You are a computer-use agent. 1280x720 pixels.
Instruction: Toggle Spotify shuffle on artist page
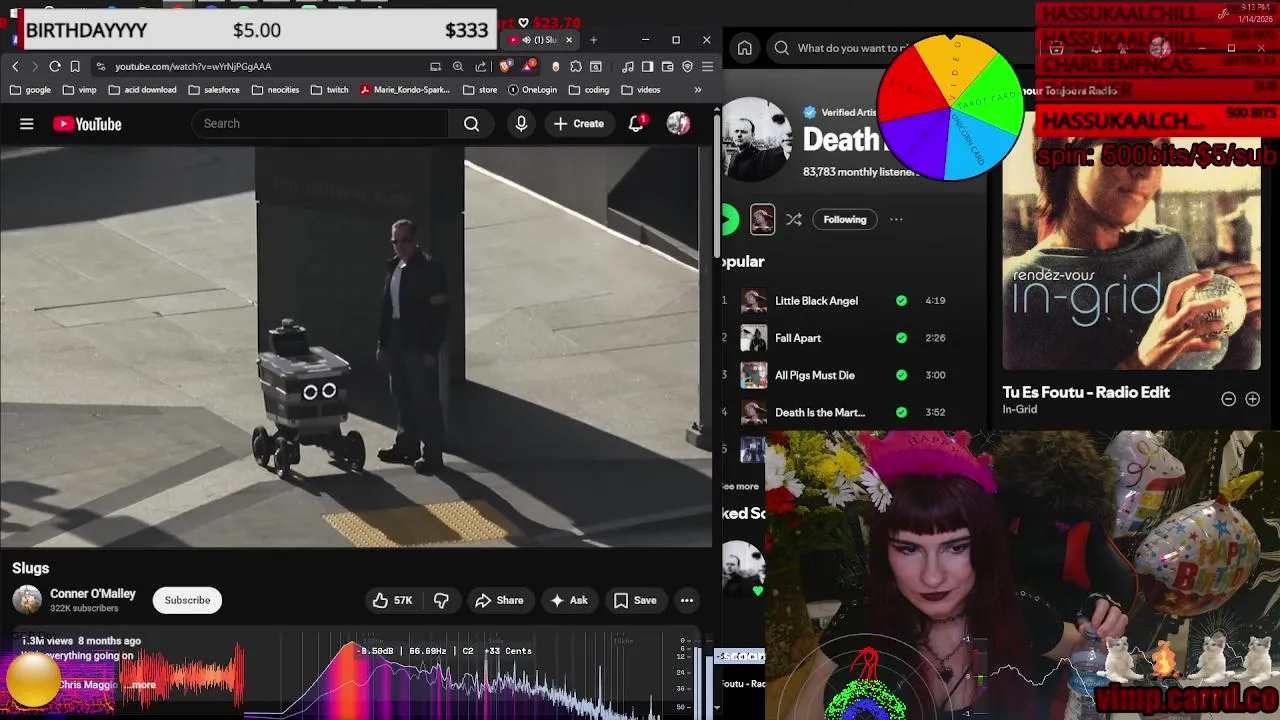(794, 219)
